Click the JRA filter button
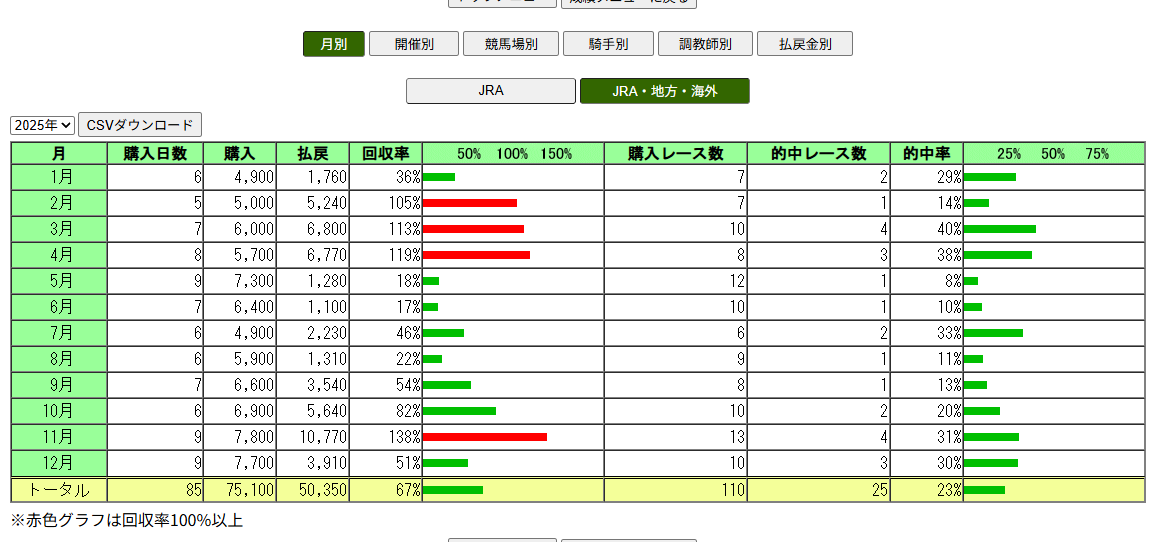 (490, 91)
